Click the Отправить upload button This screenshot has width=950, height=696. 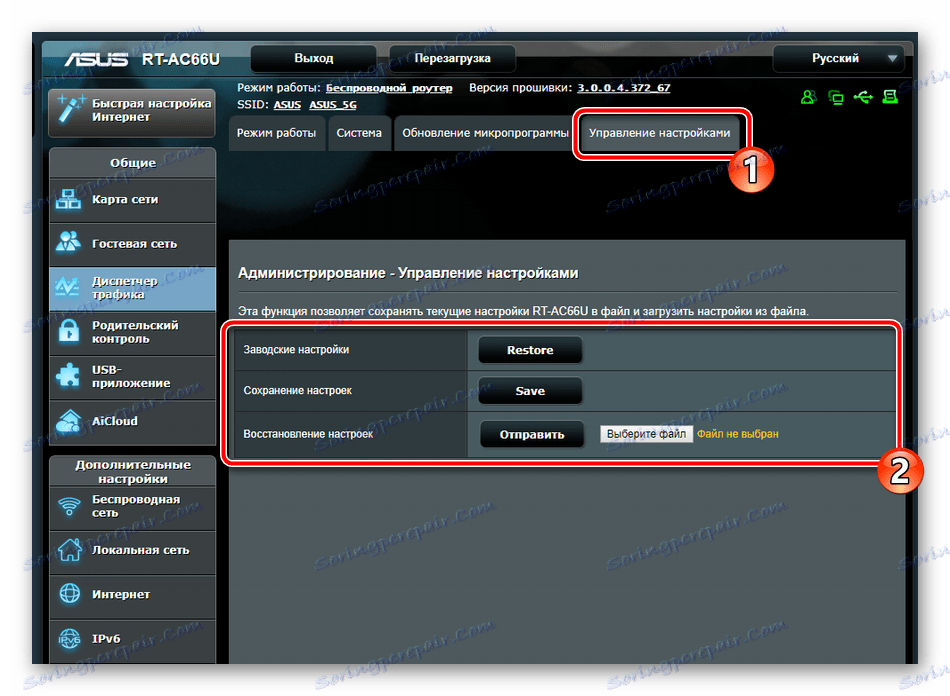pyautogui.click(x=532, y=435)
